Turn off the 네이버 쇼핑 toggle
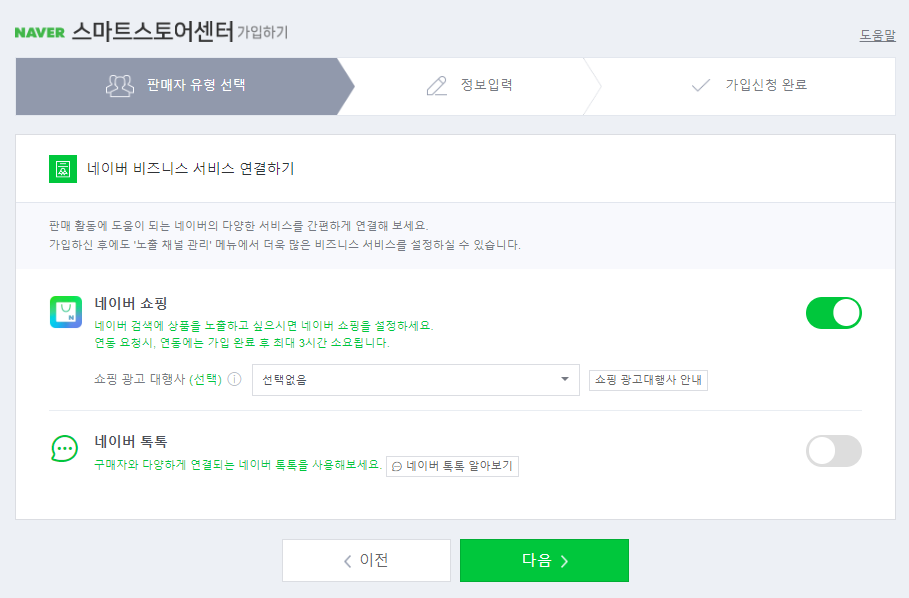The image size is (909, 598). point(834,313)
